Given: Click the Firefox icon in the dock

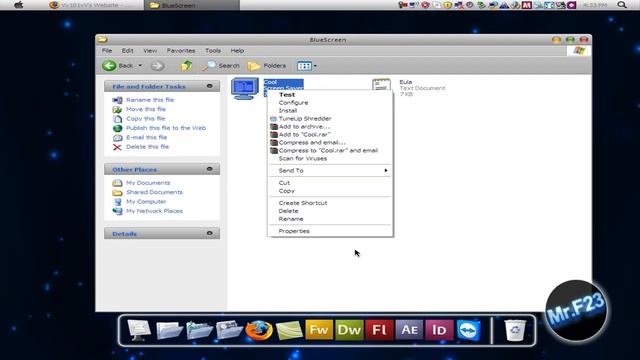Looking at the screenshot, I should (259, 330).
